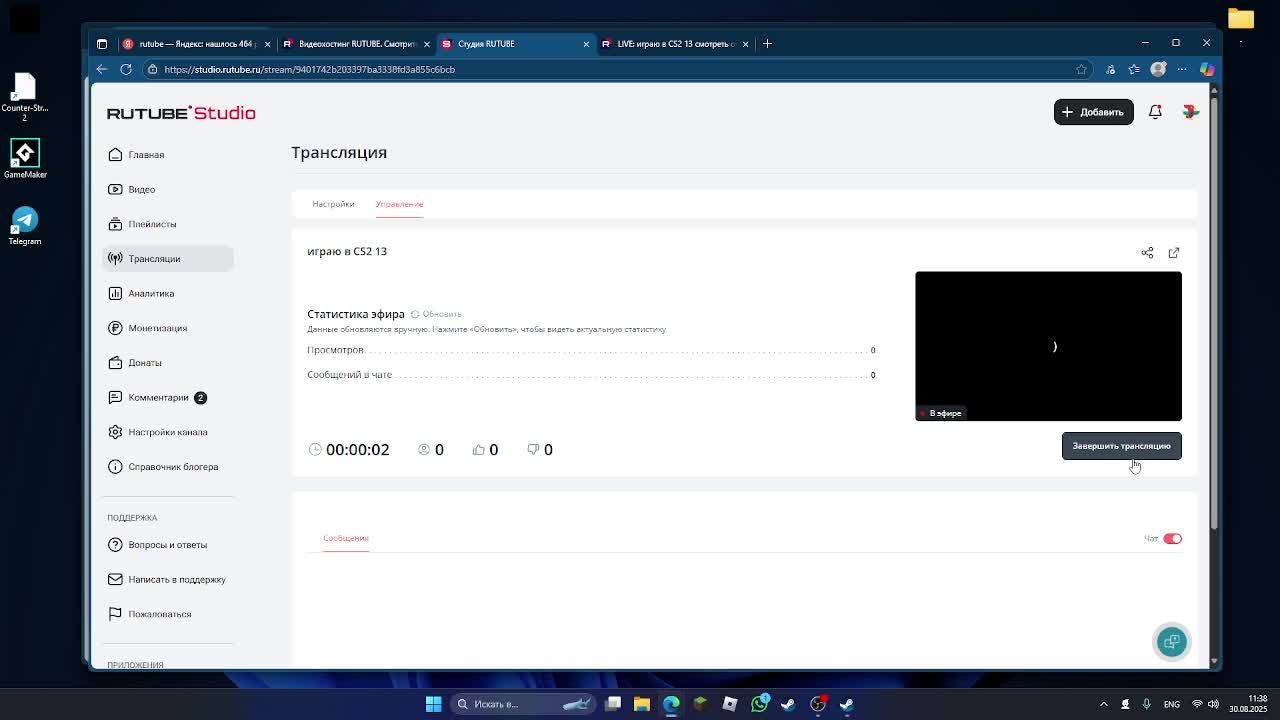Click the Настройки канала gear icon
This screenshot has width=1280, height=720.
pos(115,432)
